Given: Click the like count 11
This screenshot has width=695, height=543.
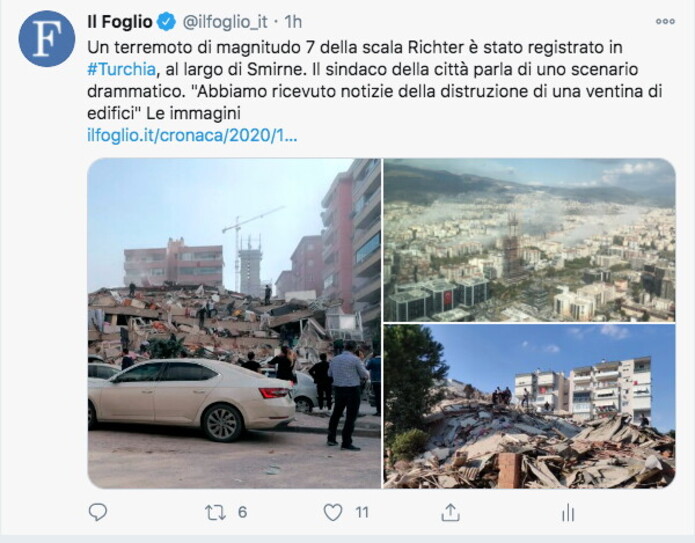Looking at the screenshot, I should (x=362, y=512).
